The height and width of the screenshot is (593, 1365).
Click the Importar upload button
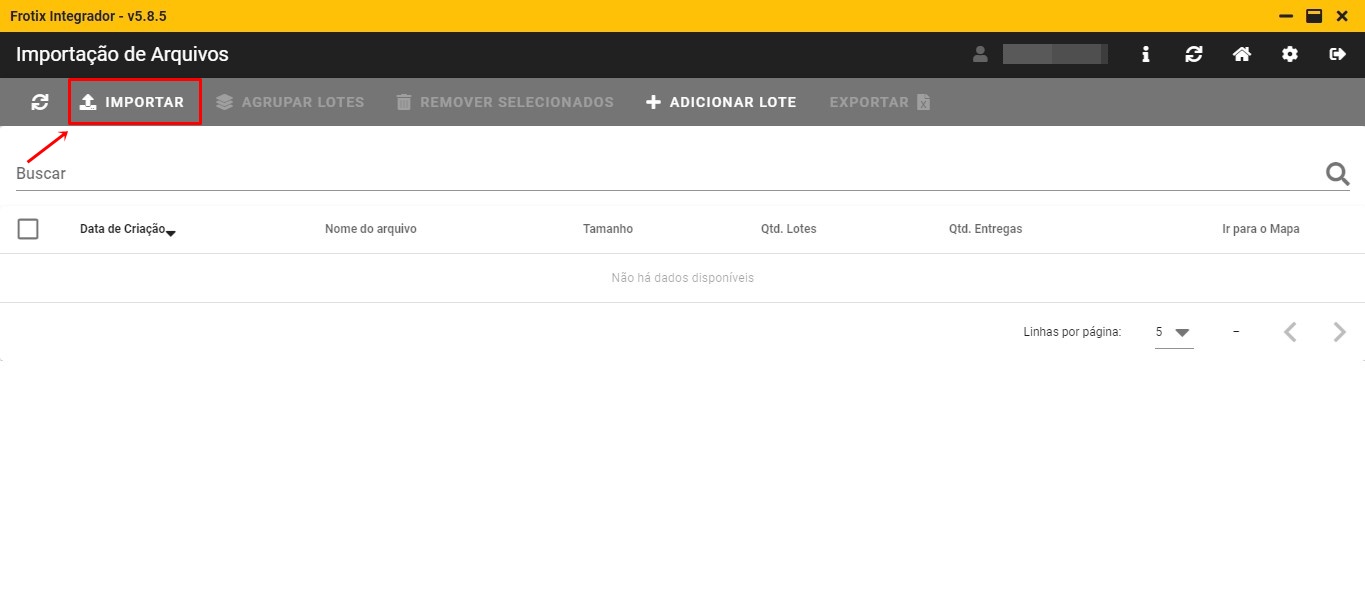pyautogui.click(x=134, y=102)
